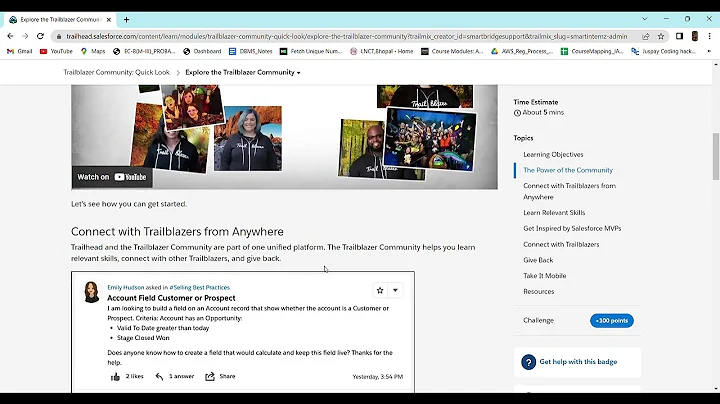Click the Chrome profile avatar
Viewport: 720px width, 404px height.
tap(695, 36)
